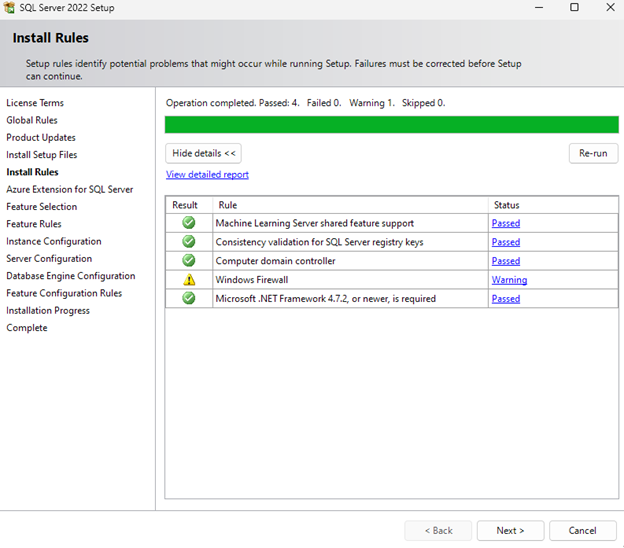Re-run the install rules check
The width and height of the screenshot is (624, 548).
pos(593,153)
